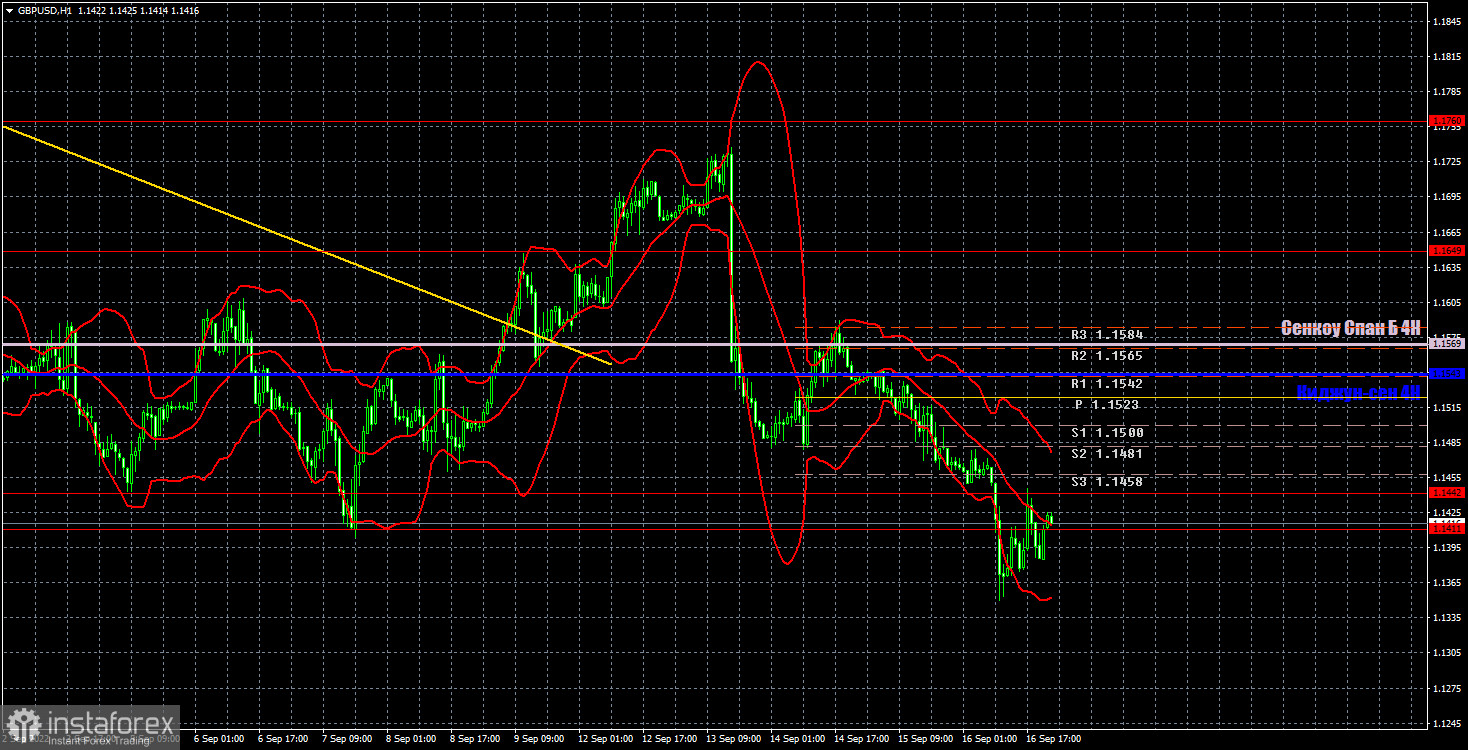Click the 1.1515 price axis label

pyautogui.click(x=1447, y=407)
